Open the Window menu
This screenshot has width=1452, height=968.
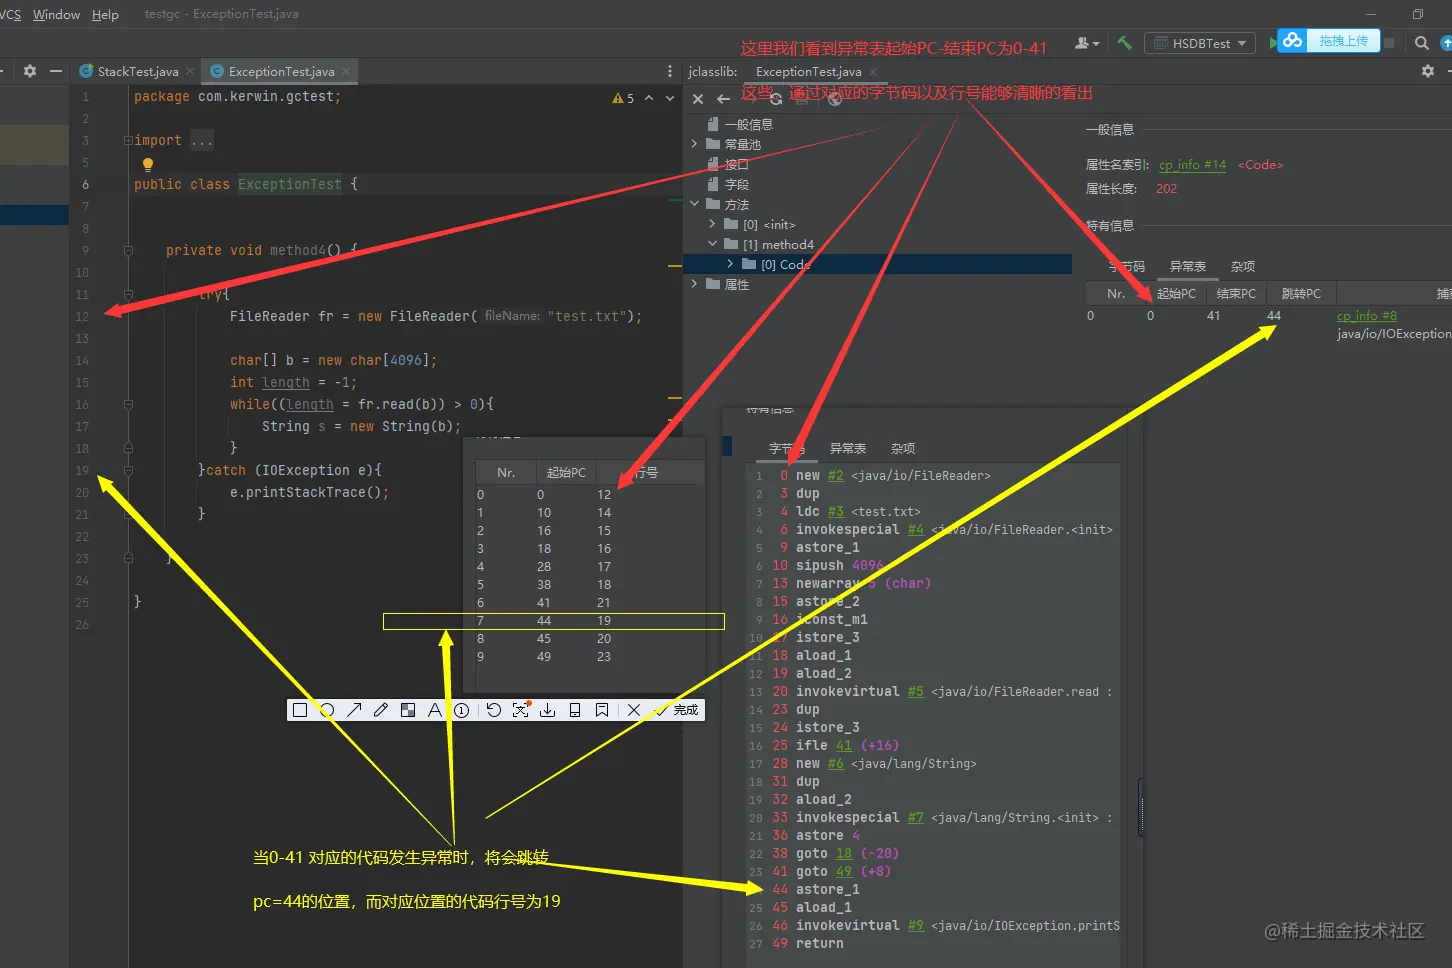(x=56, y=14)
